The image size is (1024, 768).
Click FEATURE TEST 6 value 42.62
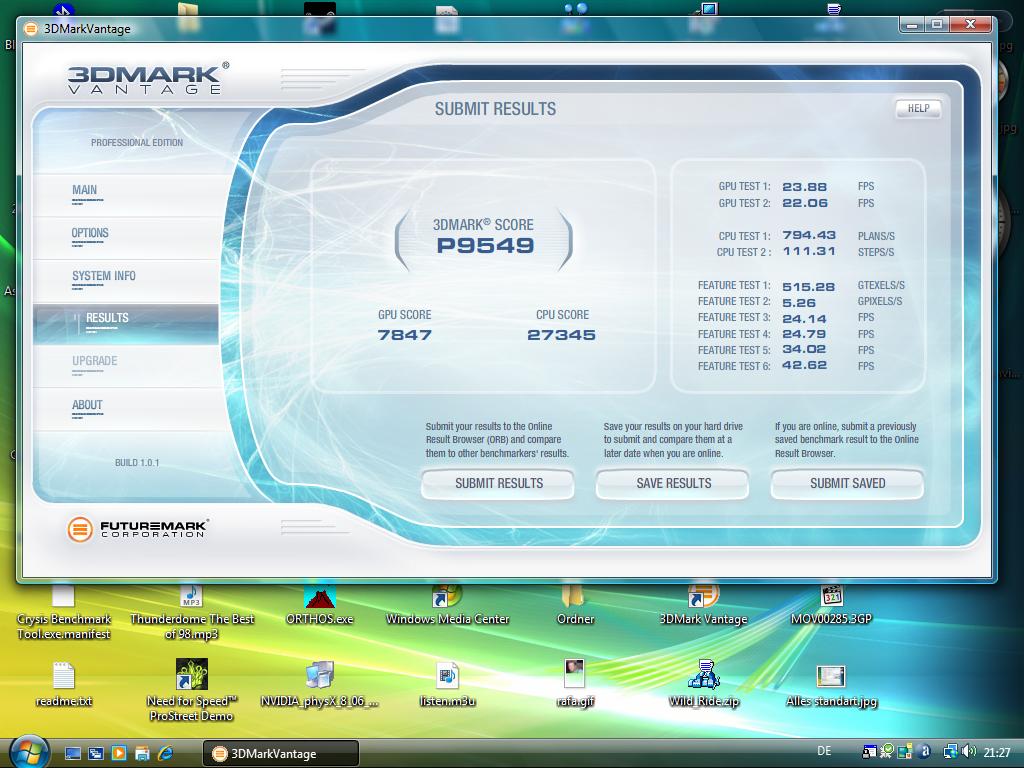(x=805, y=365)
